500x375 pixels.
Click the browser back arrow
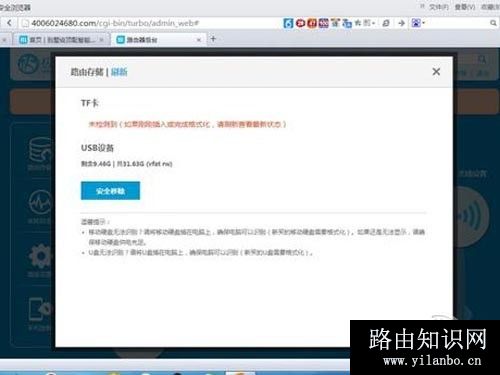coord(9,23)
